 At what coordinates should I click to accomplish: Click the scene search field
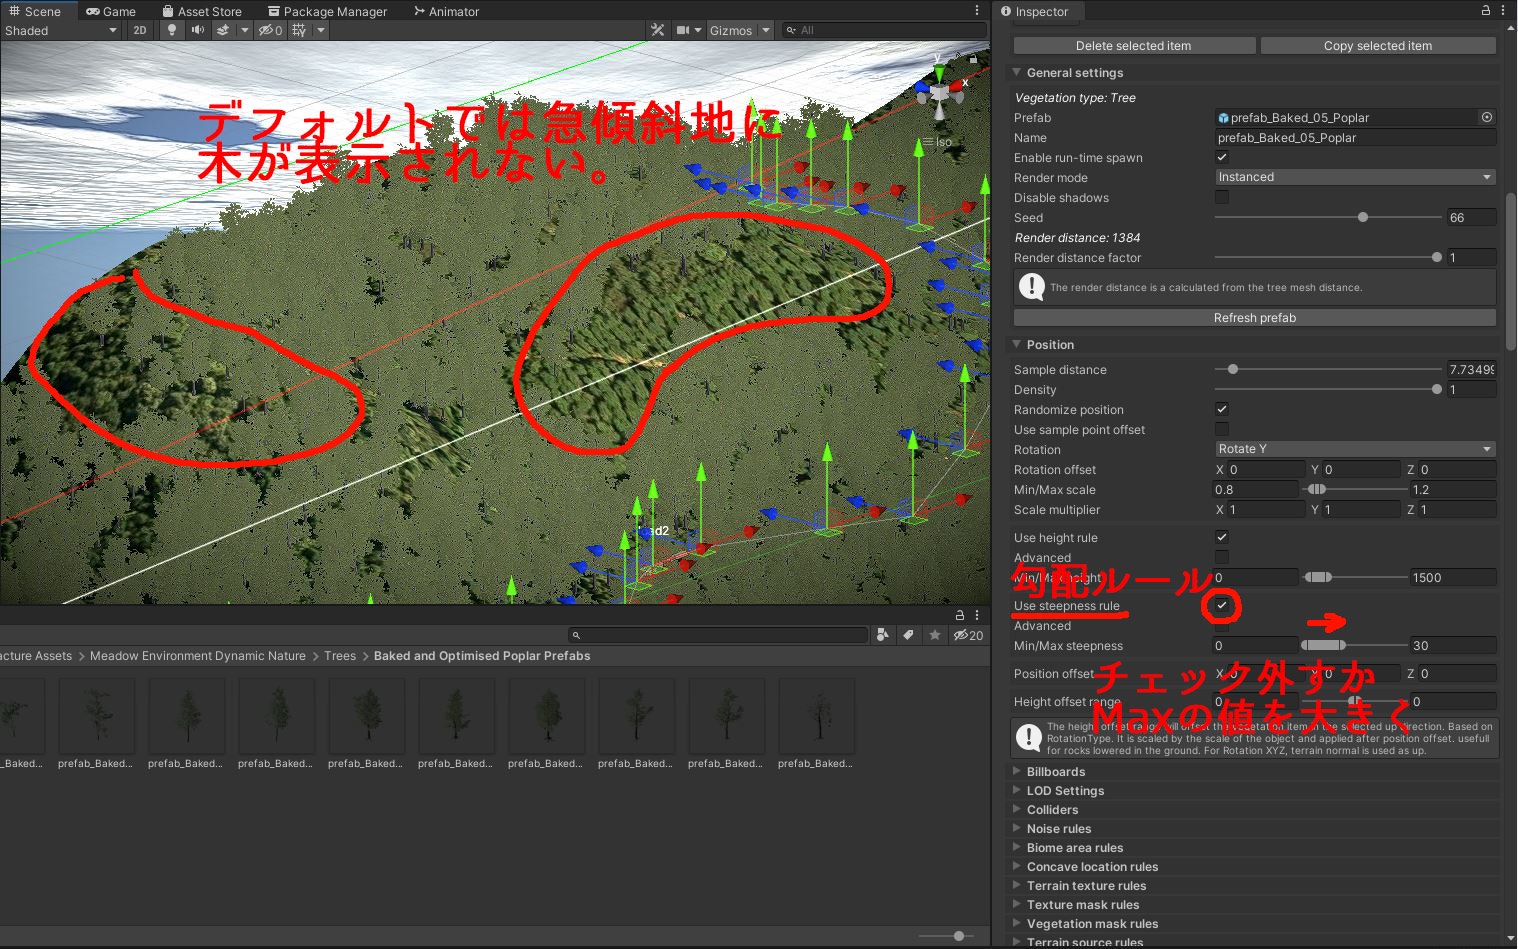click(x=885, y=30)
